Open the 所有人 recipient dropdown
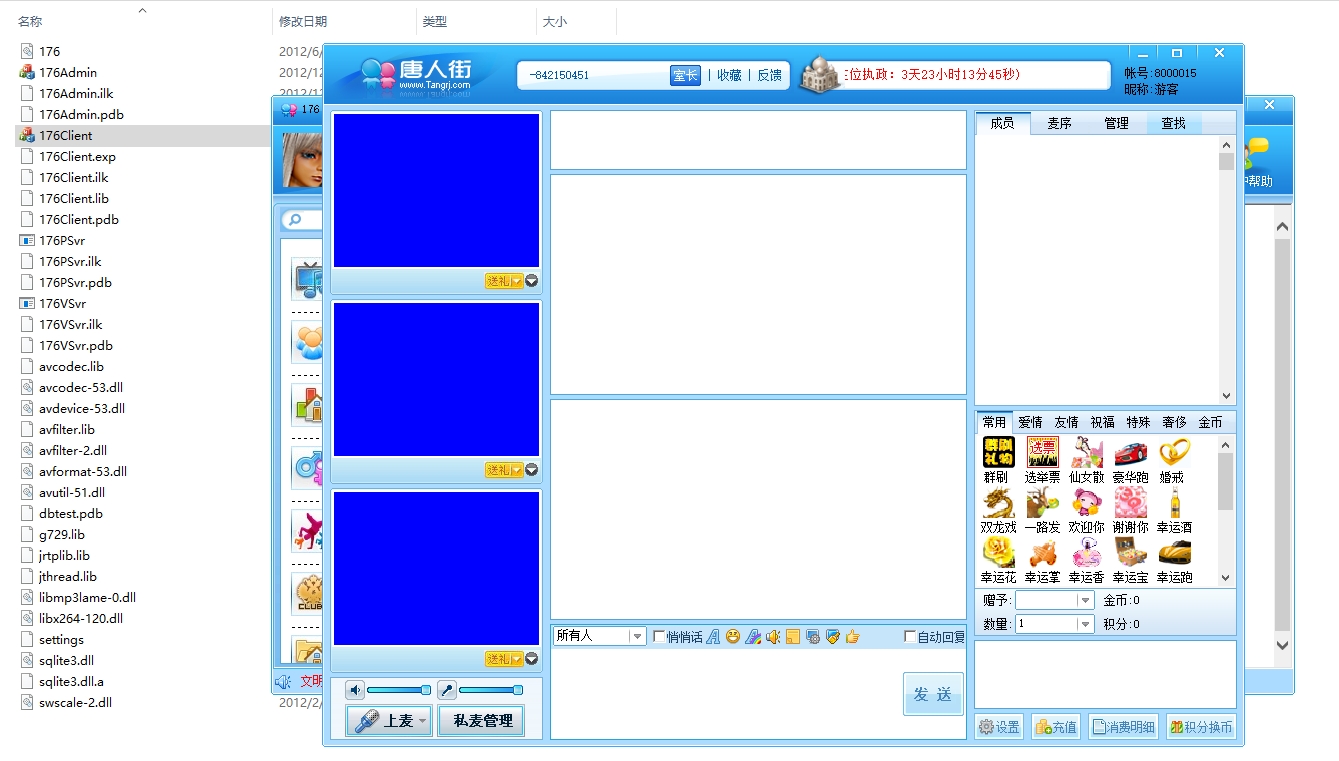 pyautogui.click(x=637, y=636)
